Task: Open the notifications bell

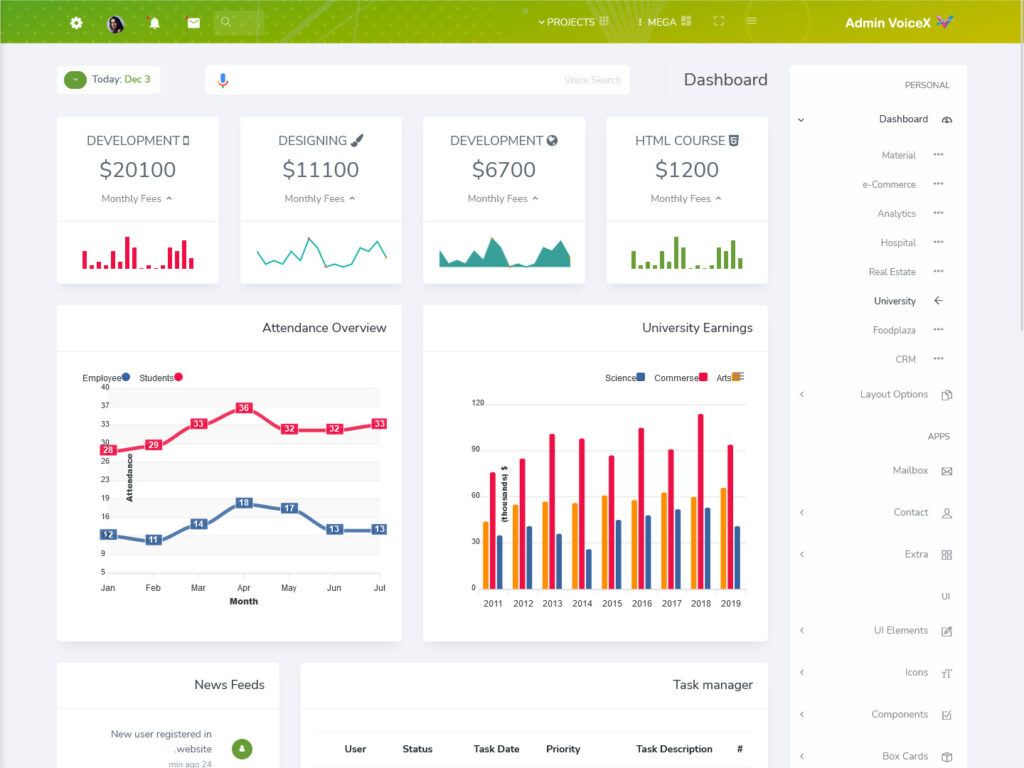Action: pos(154,23)
